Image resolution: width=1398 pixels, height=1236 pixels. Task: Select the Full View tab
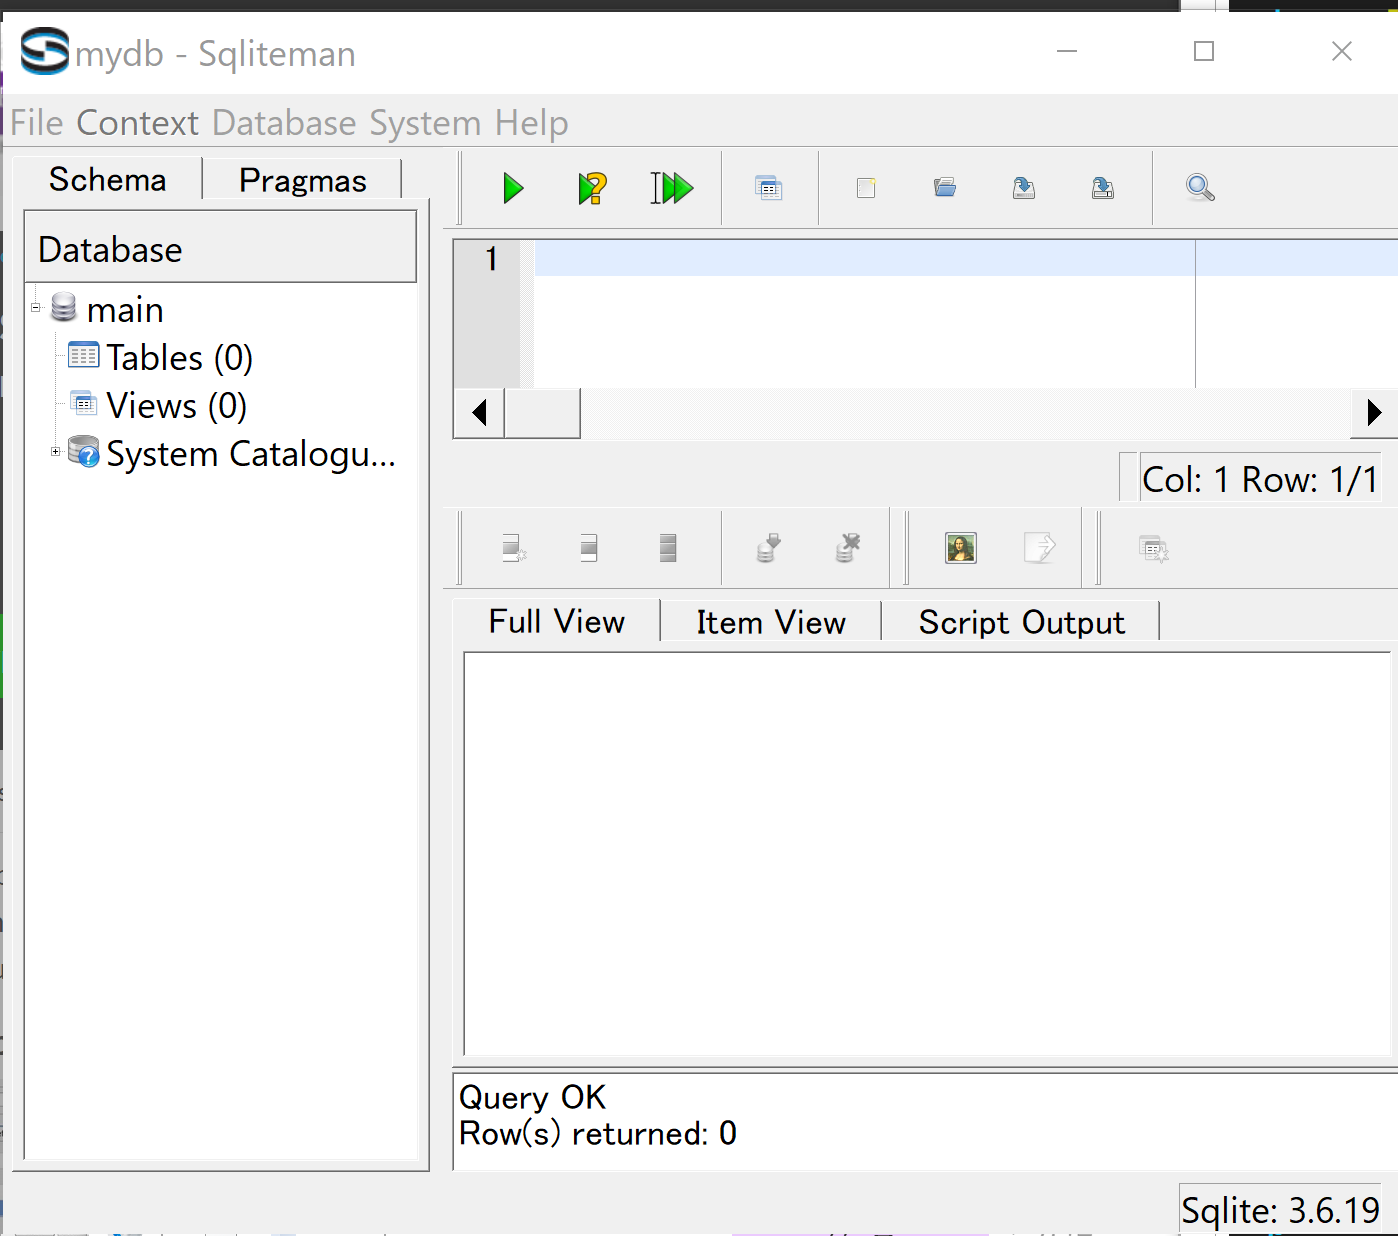click(x=557, y=622)
